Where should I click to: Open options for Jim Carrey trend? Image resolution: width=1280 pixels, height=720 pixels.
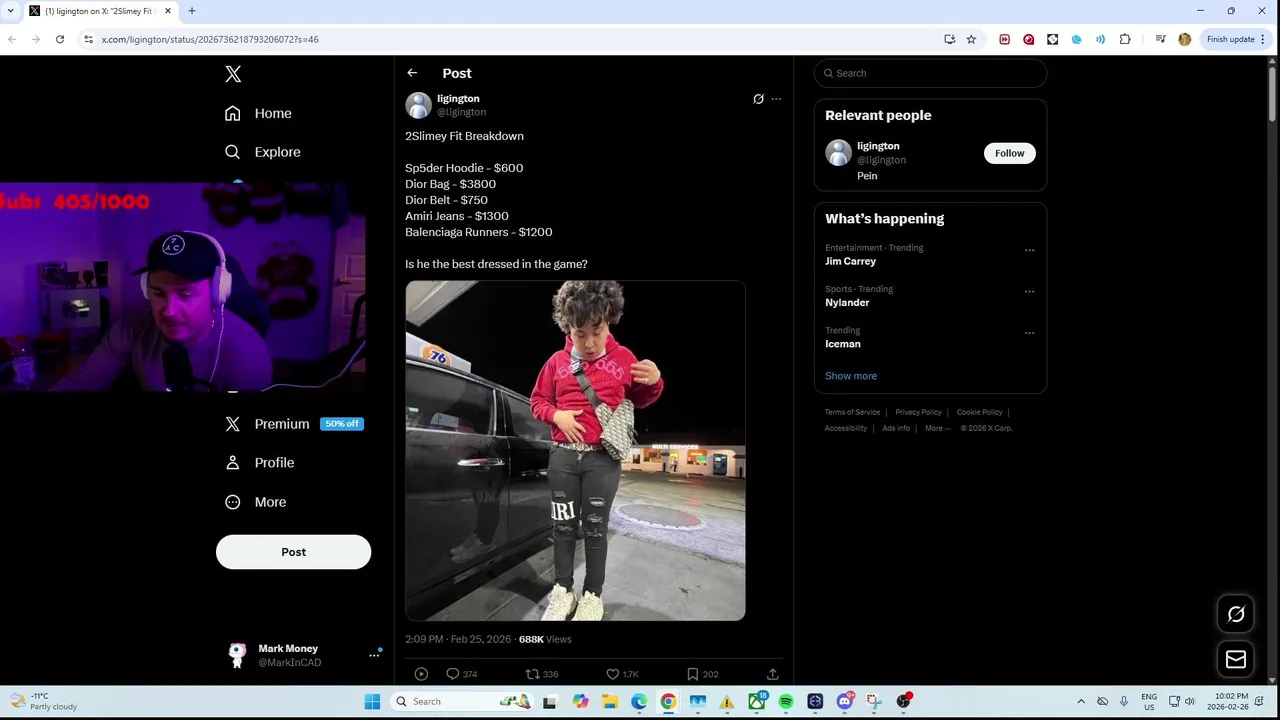point(1029,250)
